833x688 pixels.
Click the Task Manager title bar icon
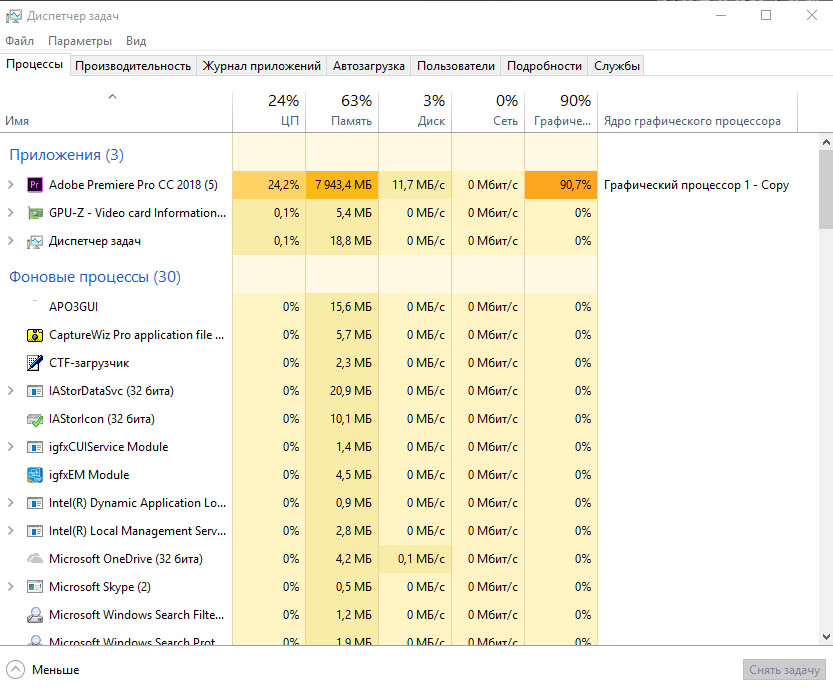tap(14, 16)
